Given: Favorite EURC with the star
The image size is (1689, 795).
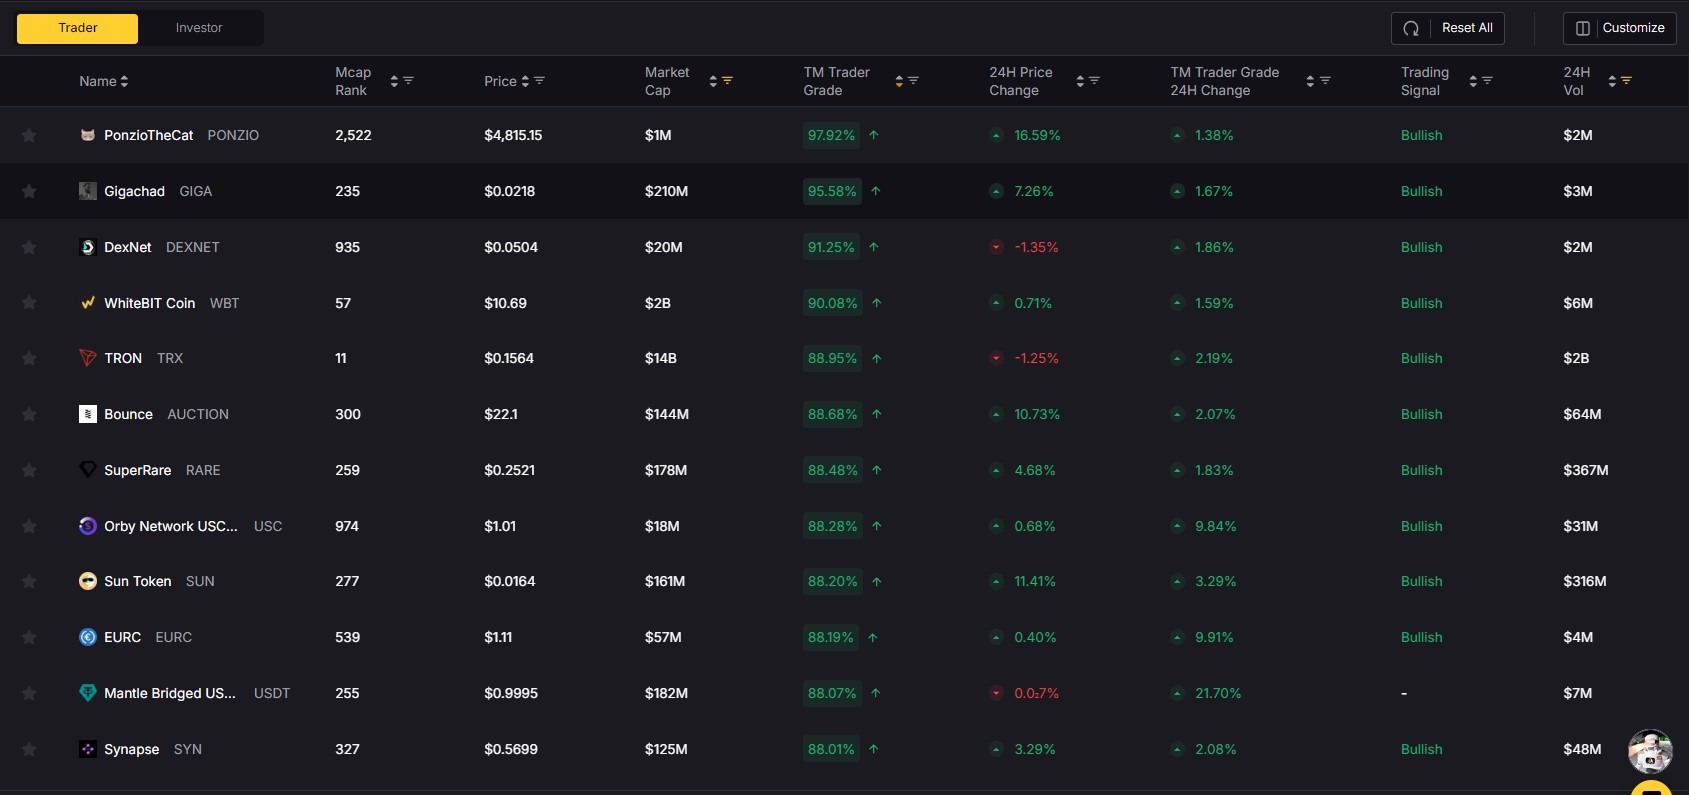Looking at the screenshot, I should [x=29, y=637].
